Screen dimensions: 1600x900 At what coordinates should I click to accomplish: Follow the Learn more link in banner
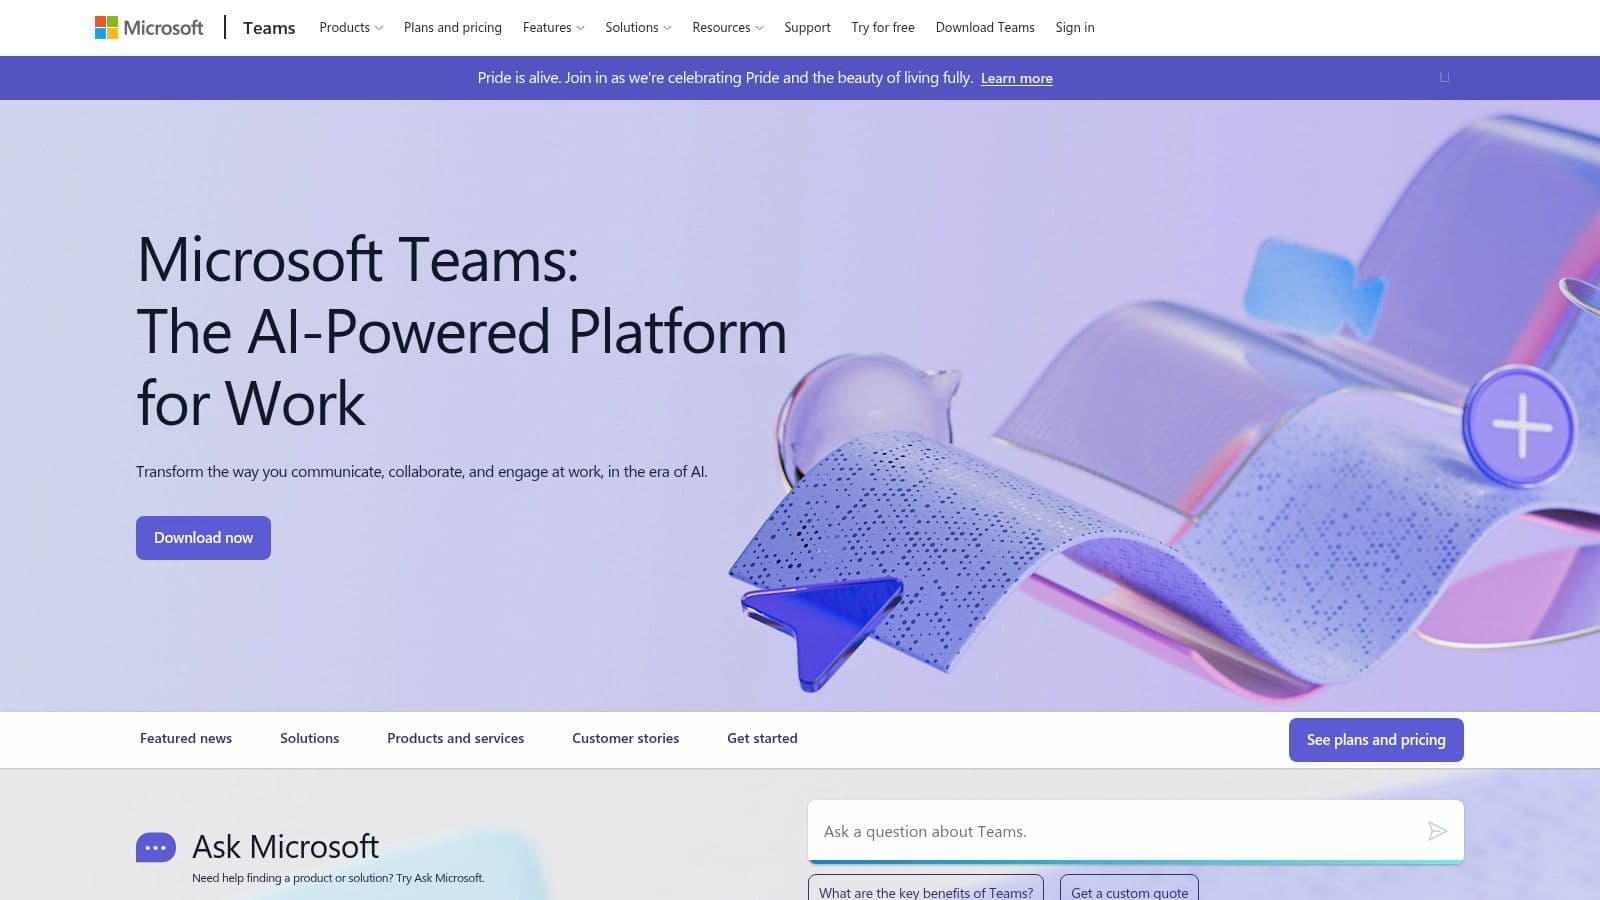1016,78
